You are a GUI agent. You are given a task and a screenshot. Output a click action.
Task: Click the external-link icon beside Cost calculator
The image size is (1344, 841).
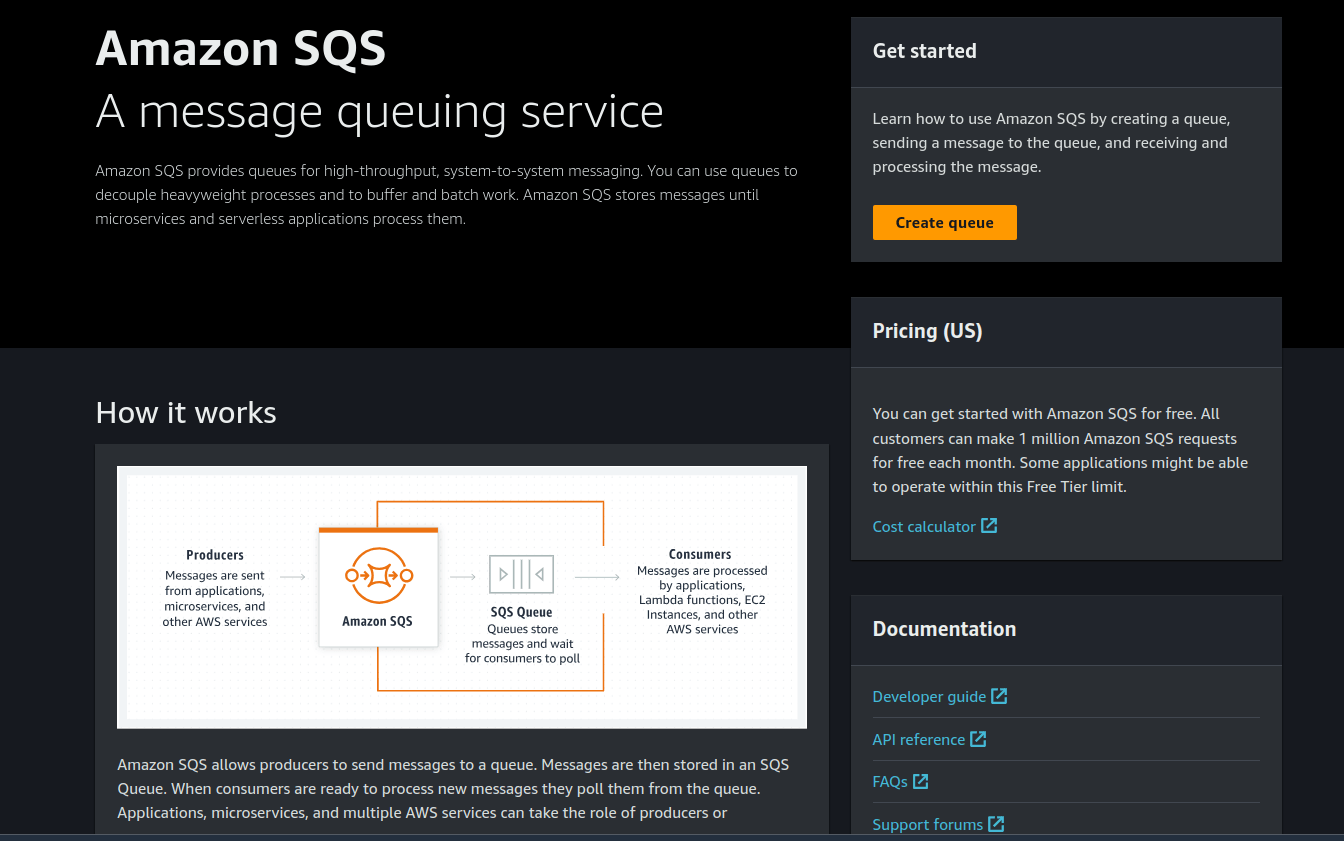click(x=989, y=525)
